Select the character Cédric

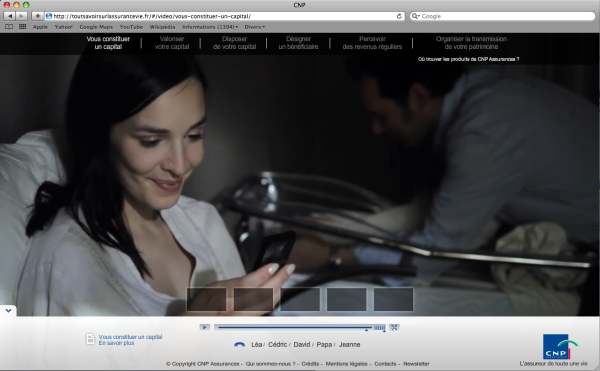pos(277,345)
